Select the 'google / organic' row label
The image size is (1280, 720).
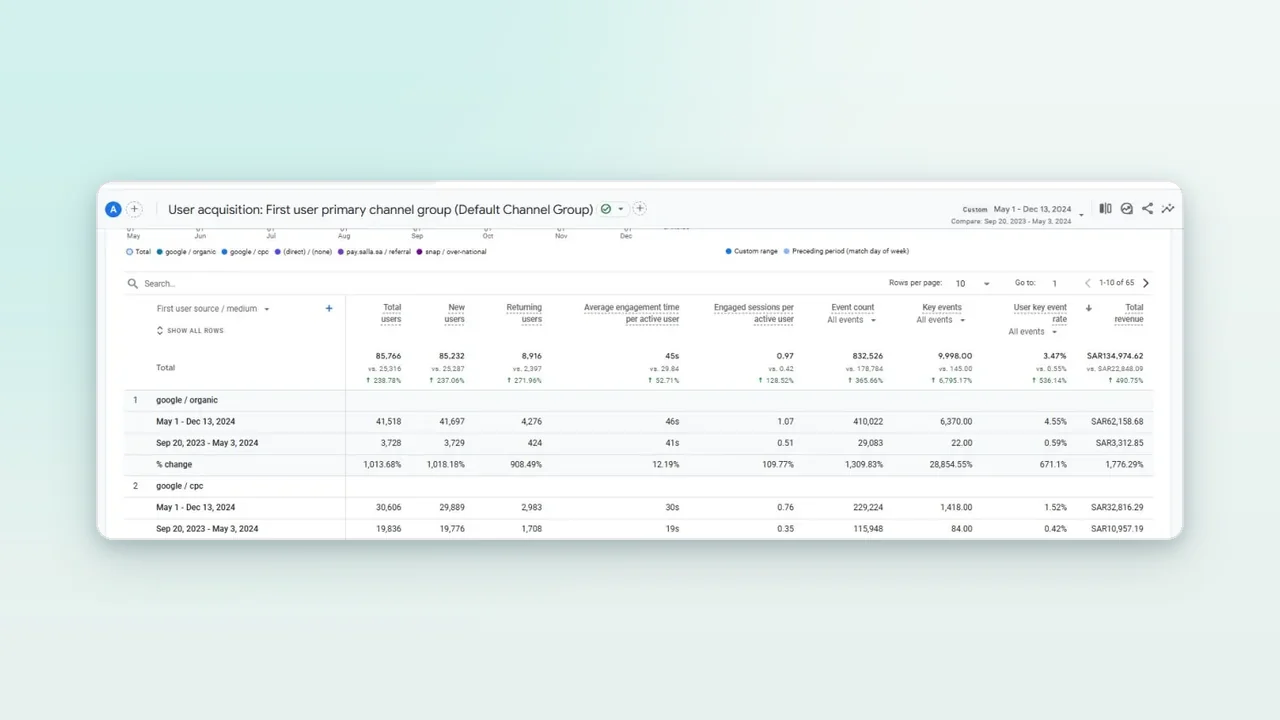click(186, 400)
